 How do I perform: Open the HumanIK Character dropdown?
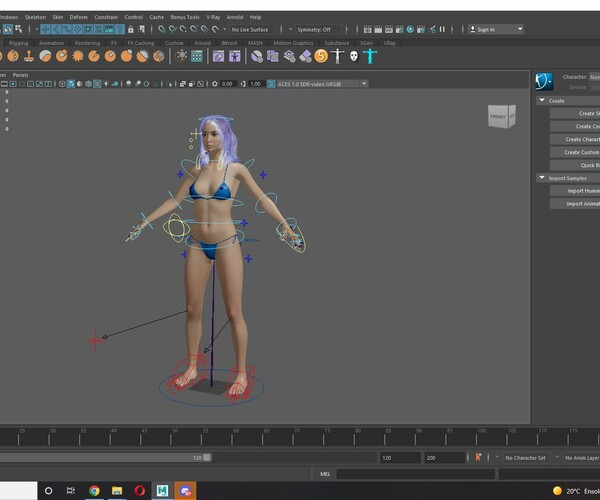click(594, 77)
